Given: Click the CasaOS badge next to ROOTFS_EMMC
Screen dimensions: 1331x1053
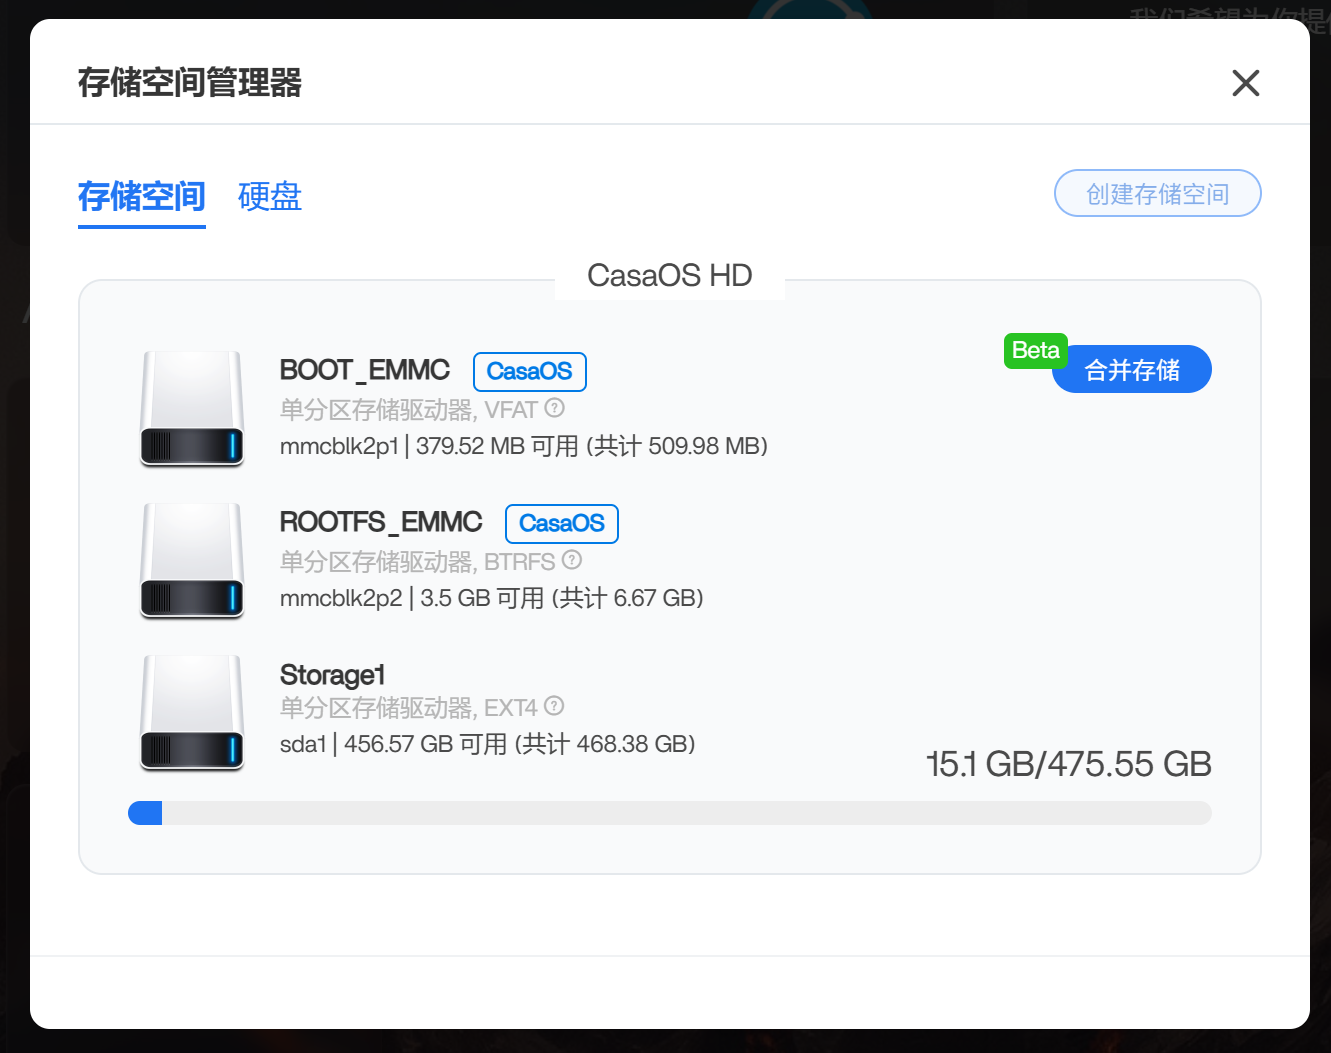Looking at the screenshot, I should coord(561,523).
